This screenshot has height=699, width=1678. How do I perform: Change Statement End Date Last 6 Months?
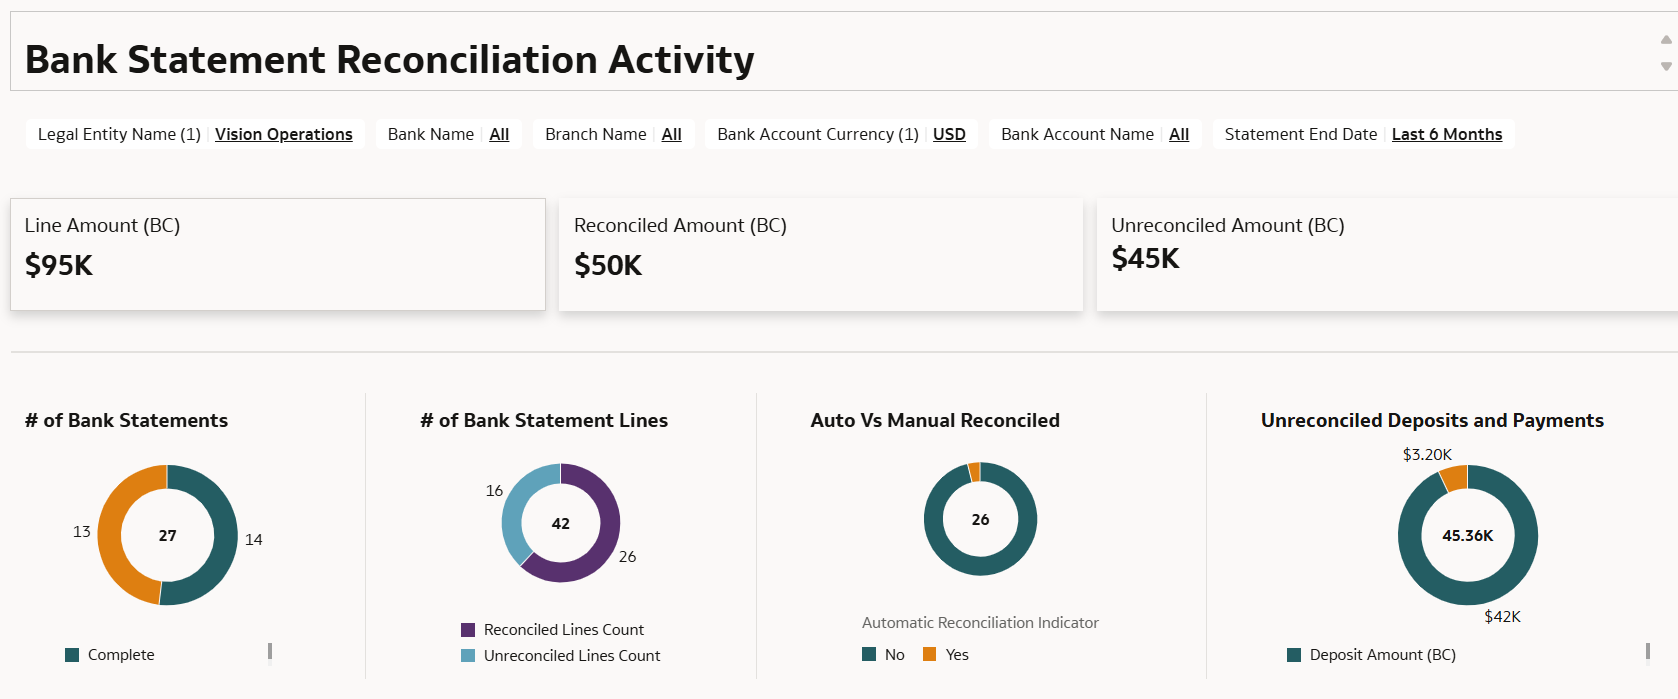tap(1446, 134)
